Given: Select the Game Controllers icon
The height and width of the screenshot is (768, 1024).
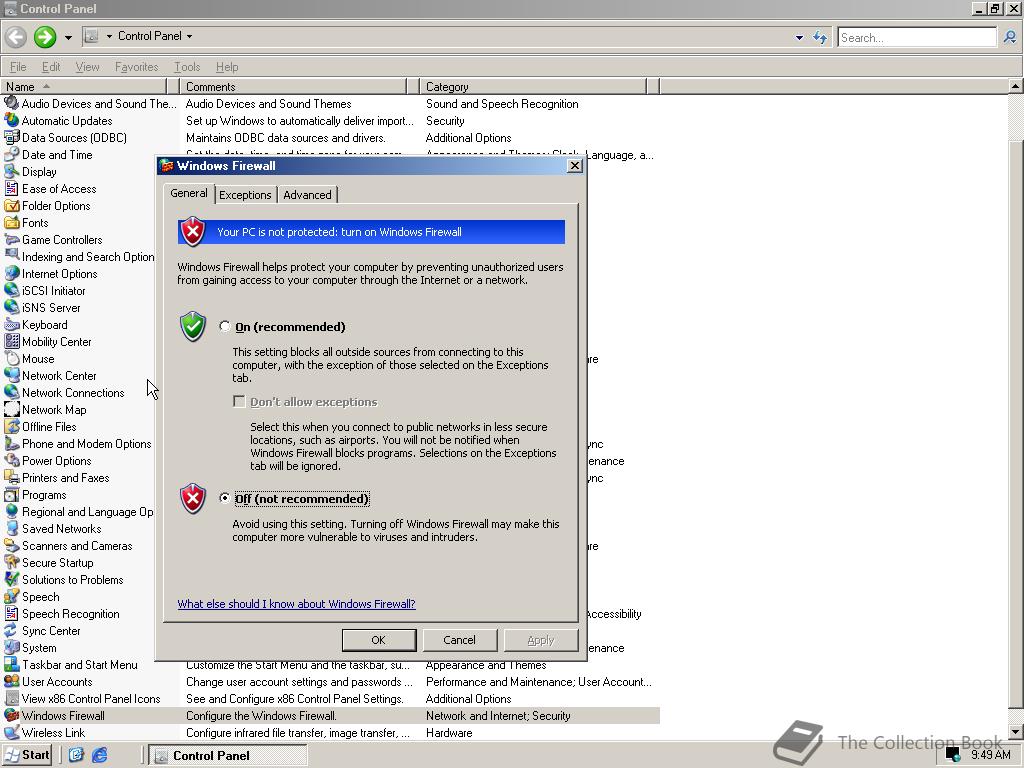Looking at the screenshot, I should point(11,239).
